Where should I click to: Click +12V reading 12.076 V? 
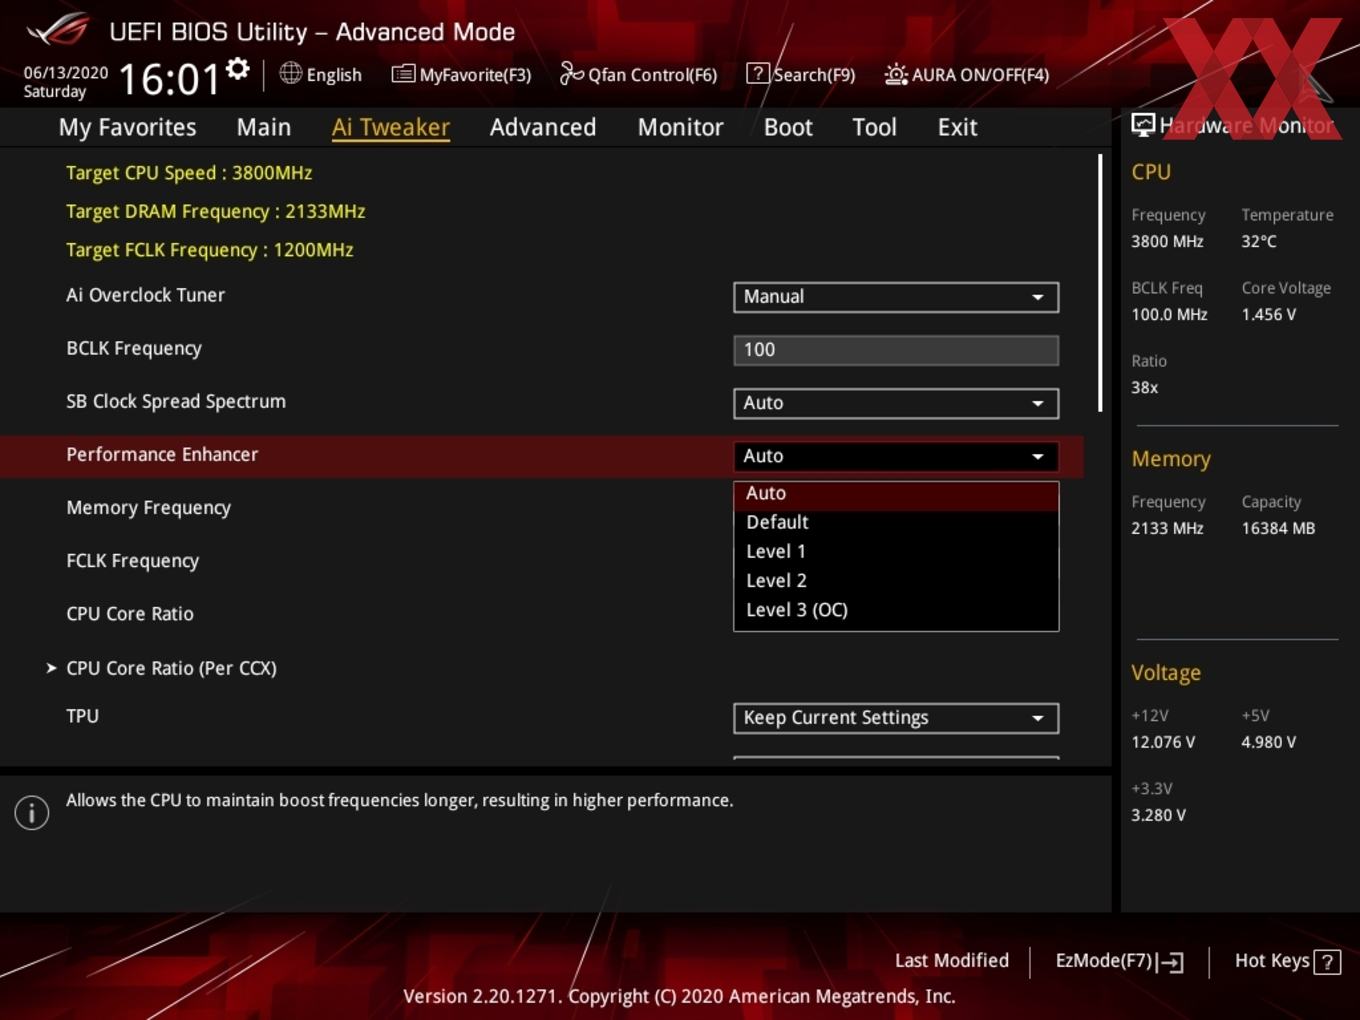click(1162, 742)
